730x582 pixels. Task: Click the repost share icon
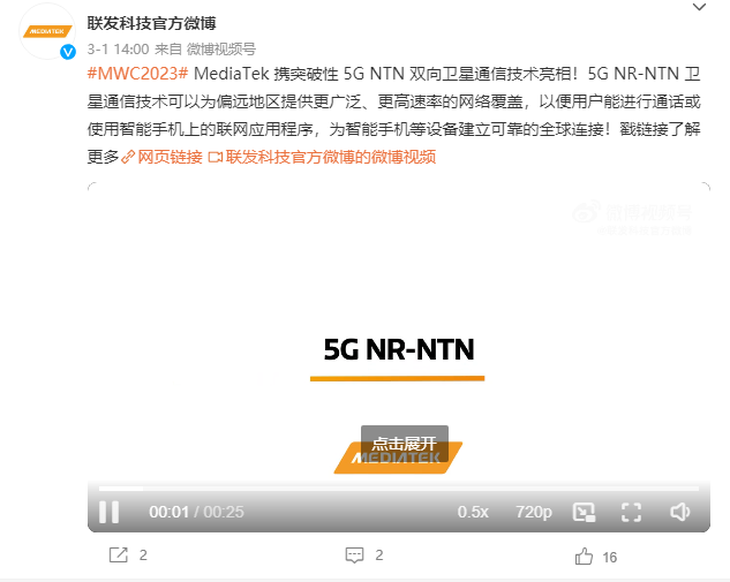pyautogui.click(x=118, y=555)
